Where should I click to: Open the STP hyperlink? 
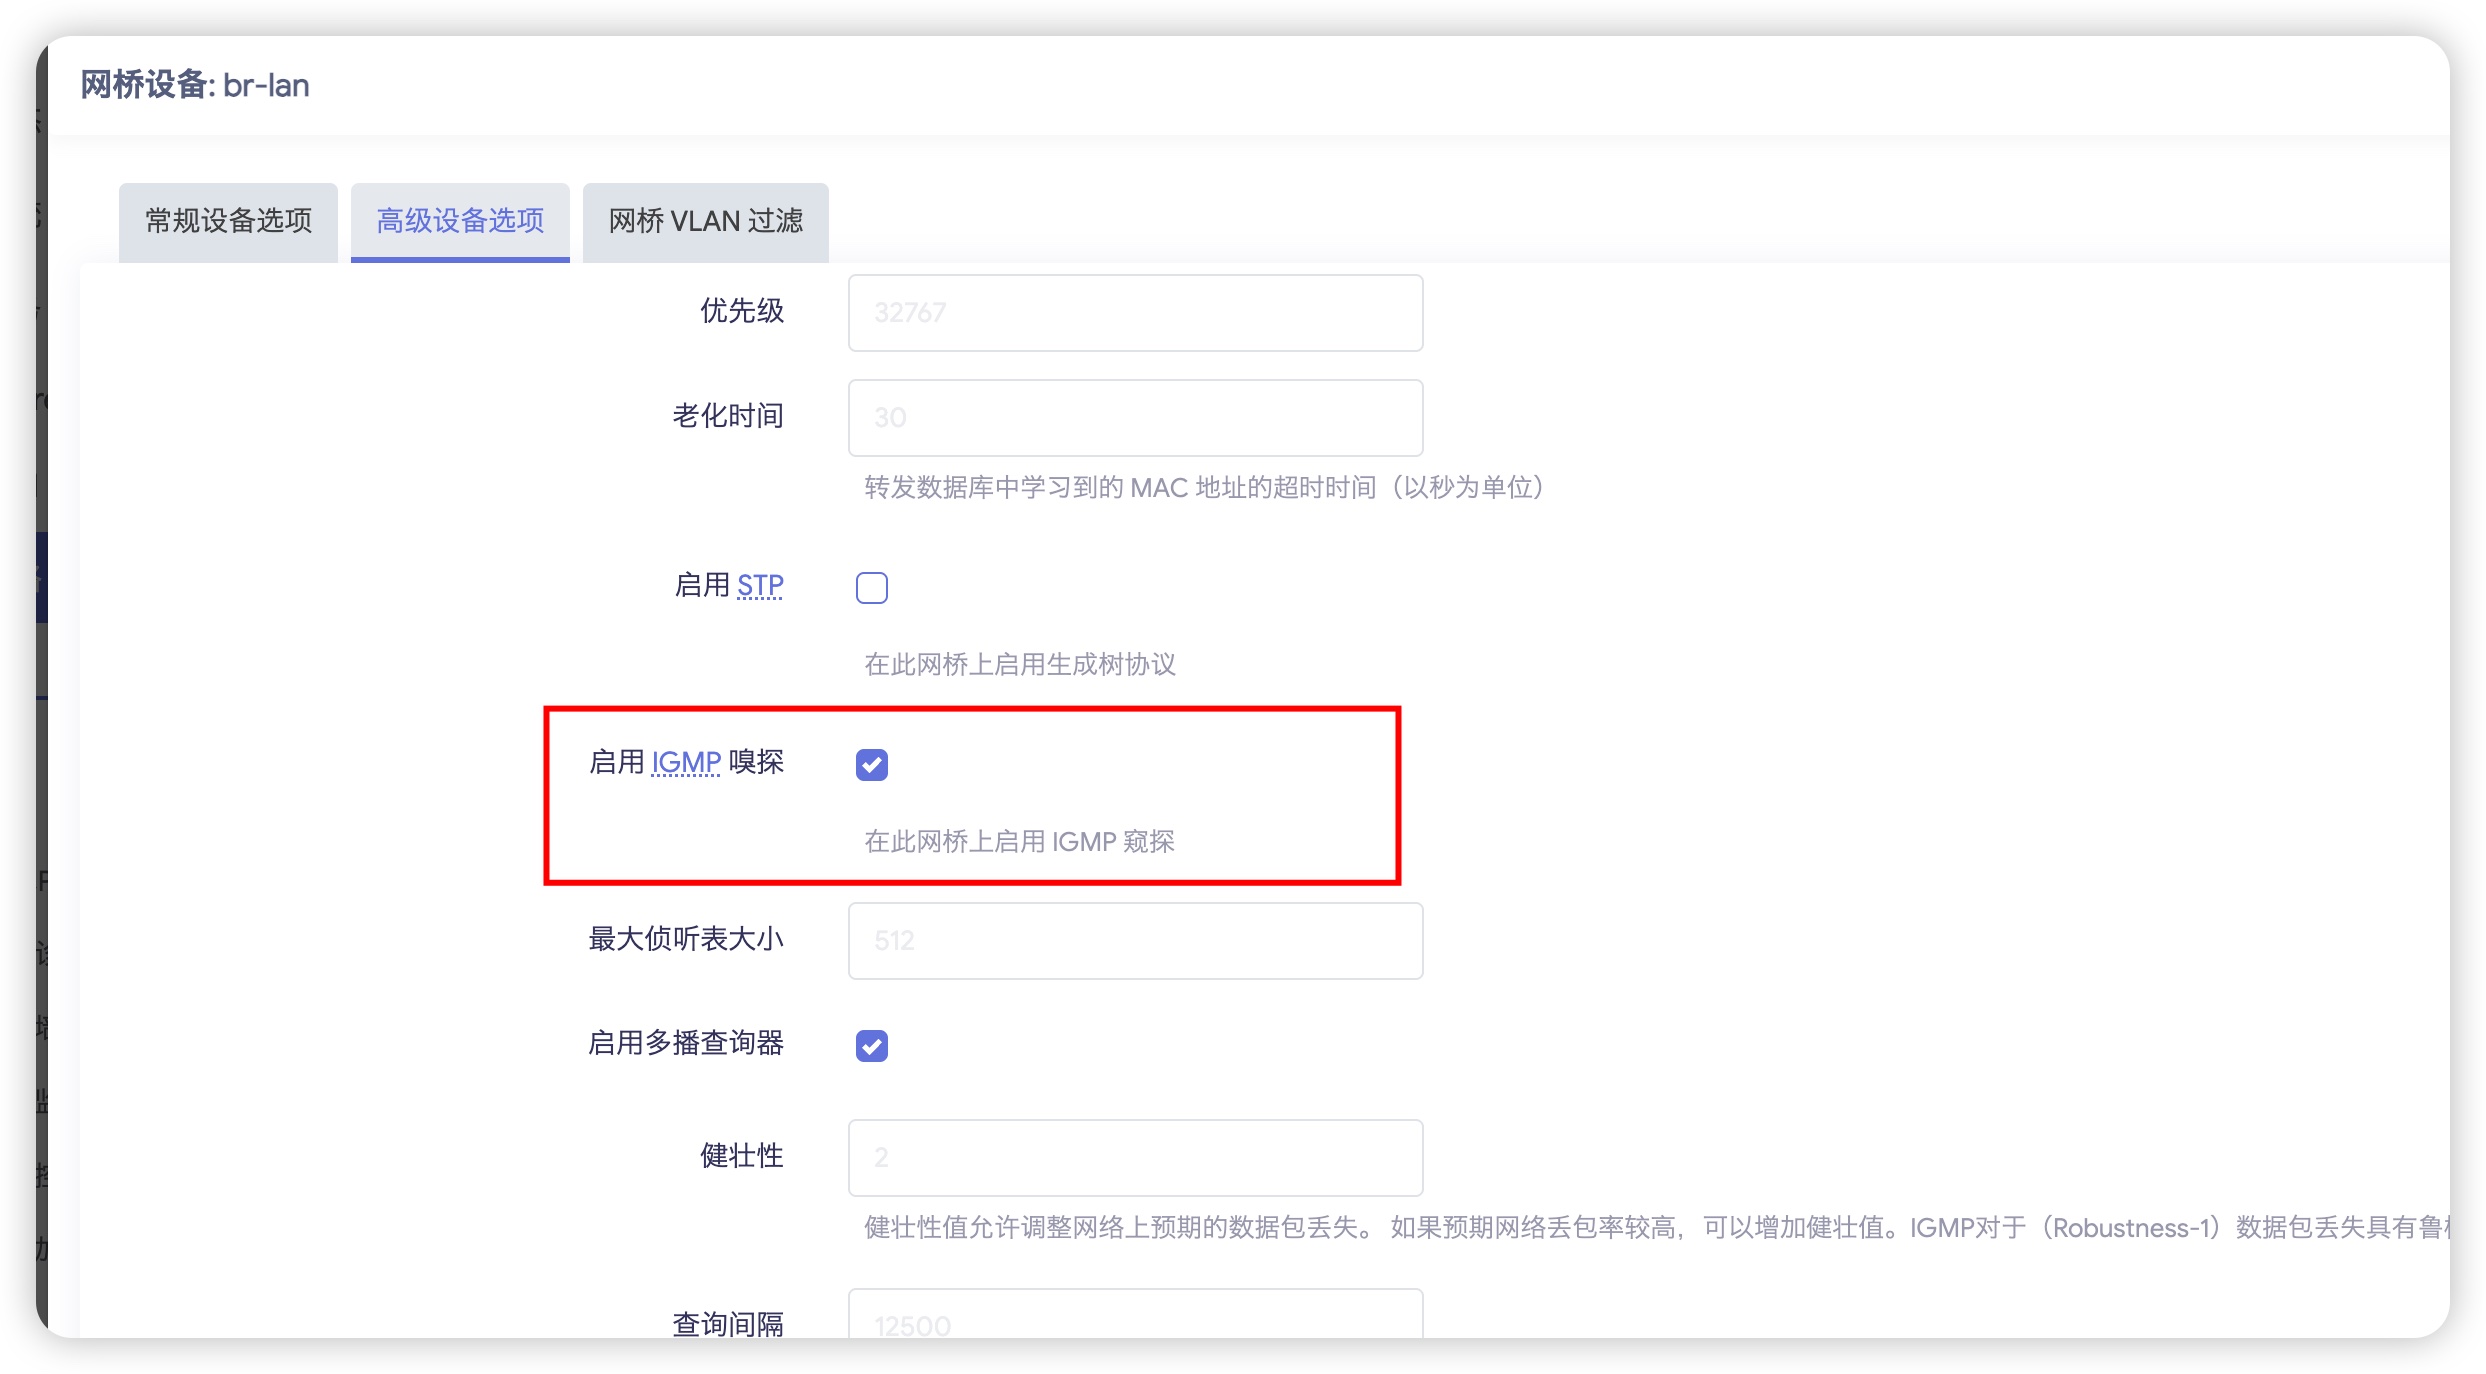pos(760,585)
